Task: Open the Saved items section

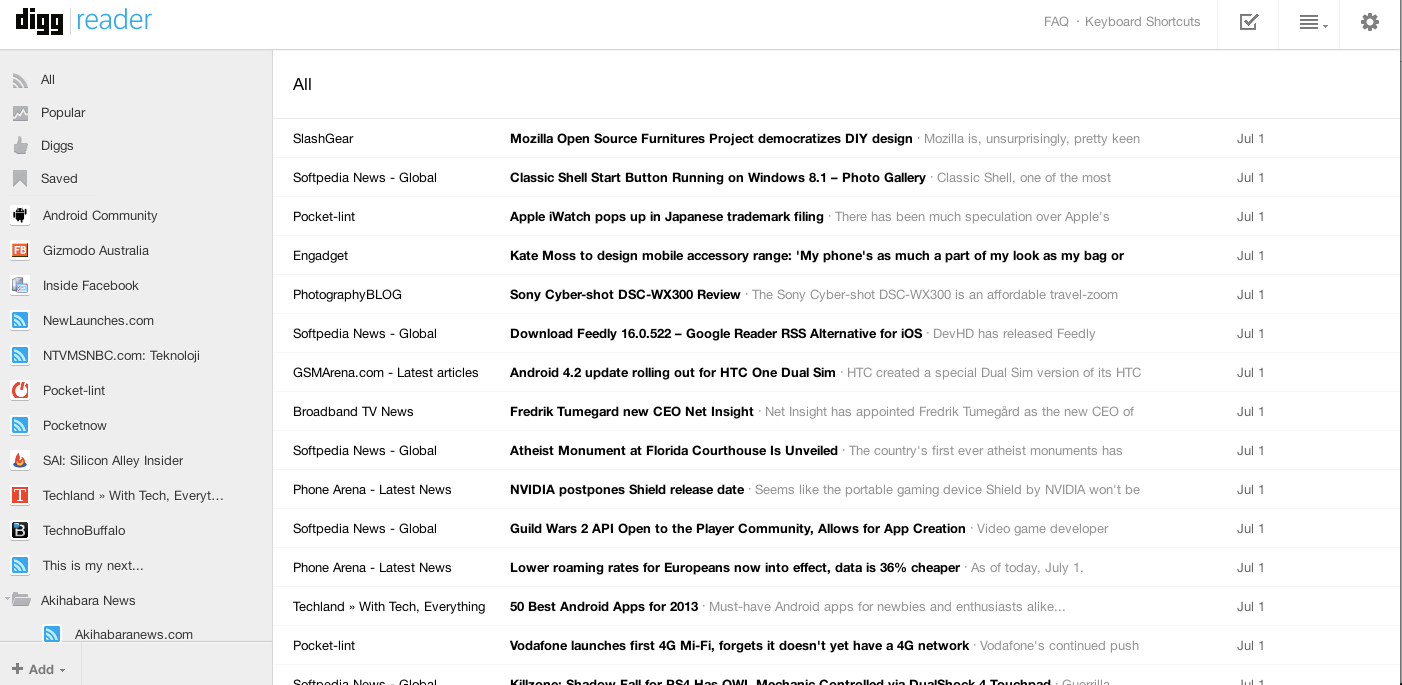Action: coord(58,179)
